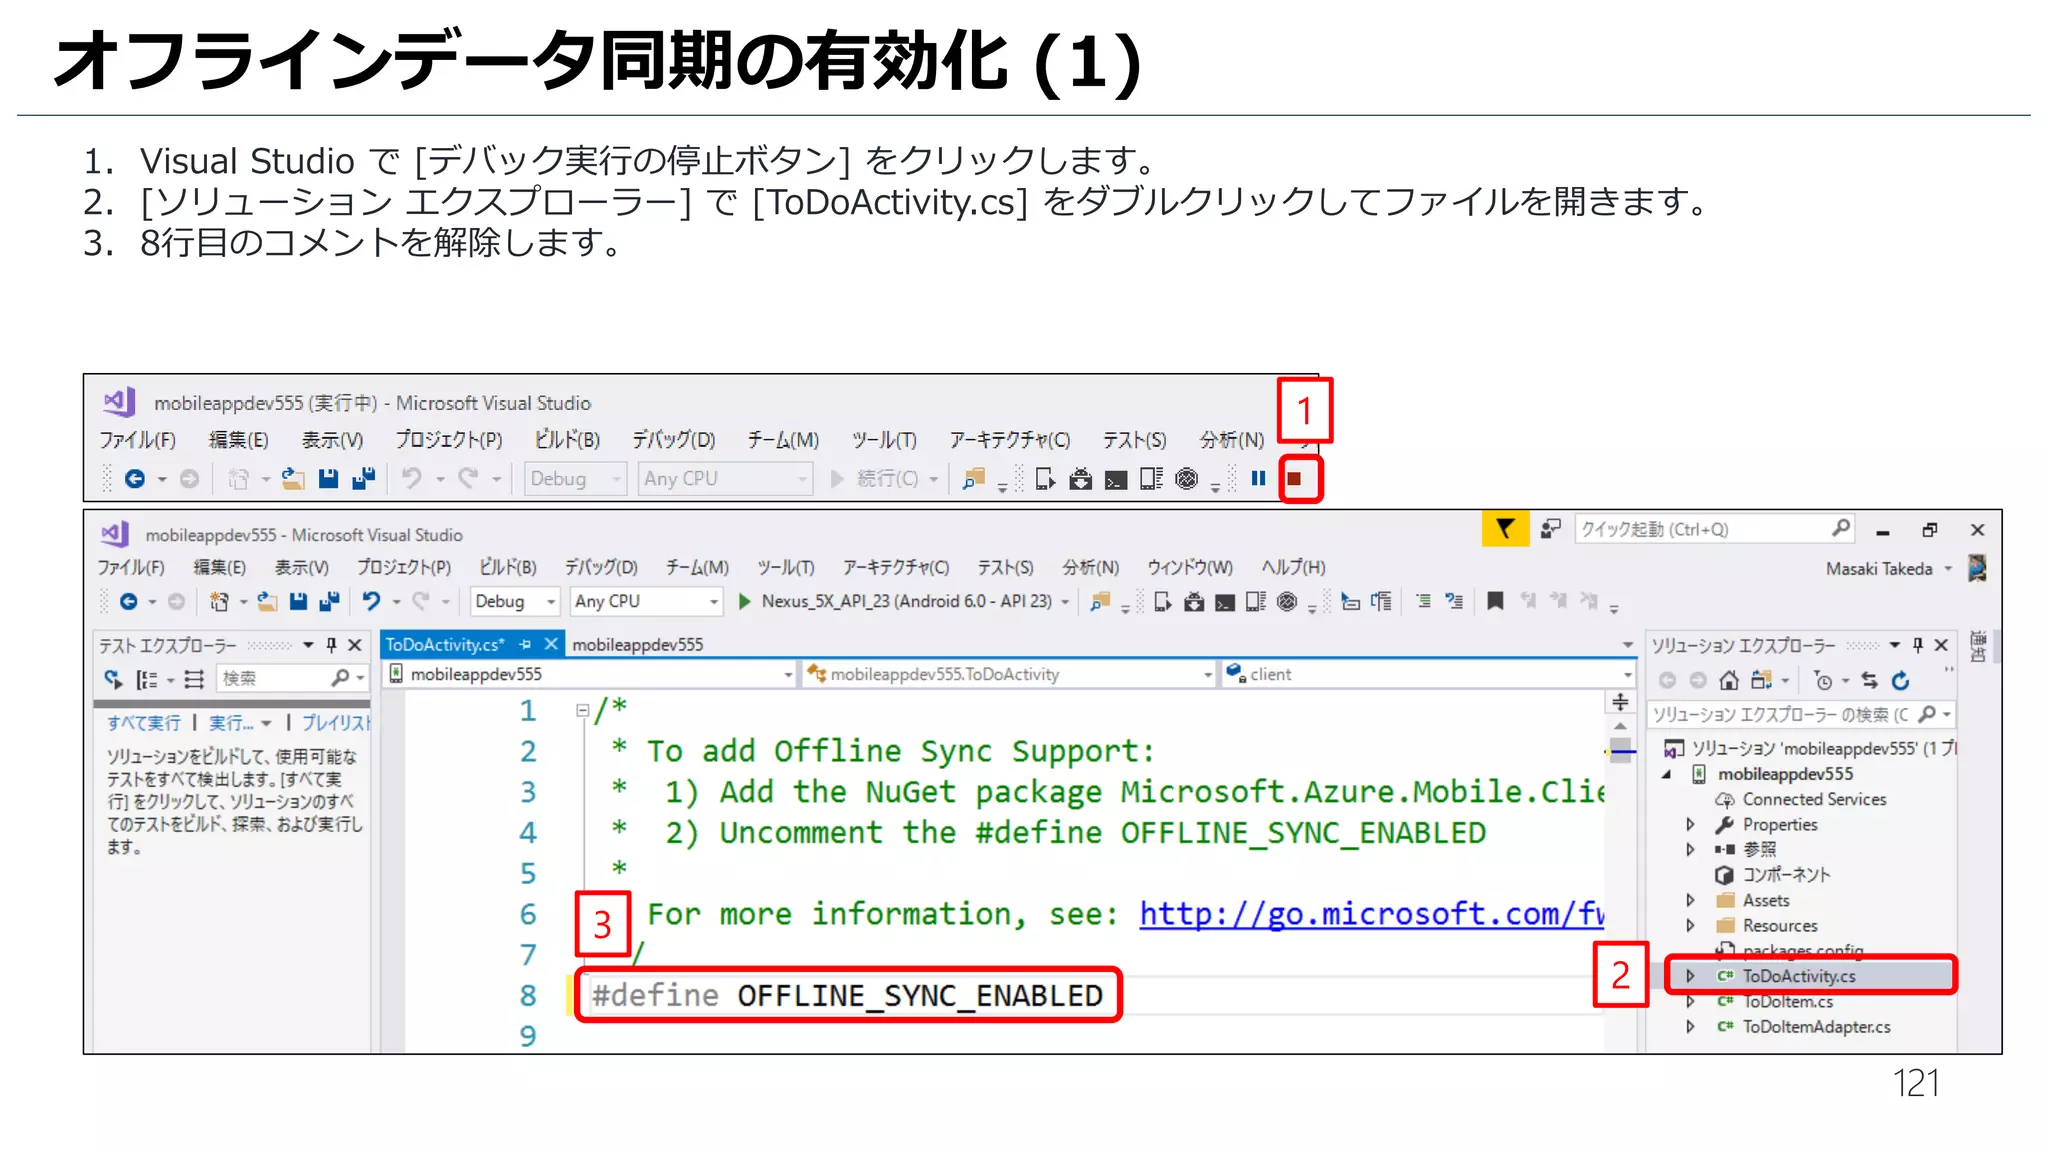
Task: Expand the Resources folder in Solution Explorer
Action: [x=1690, y=925]
